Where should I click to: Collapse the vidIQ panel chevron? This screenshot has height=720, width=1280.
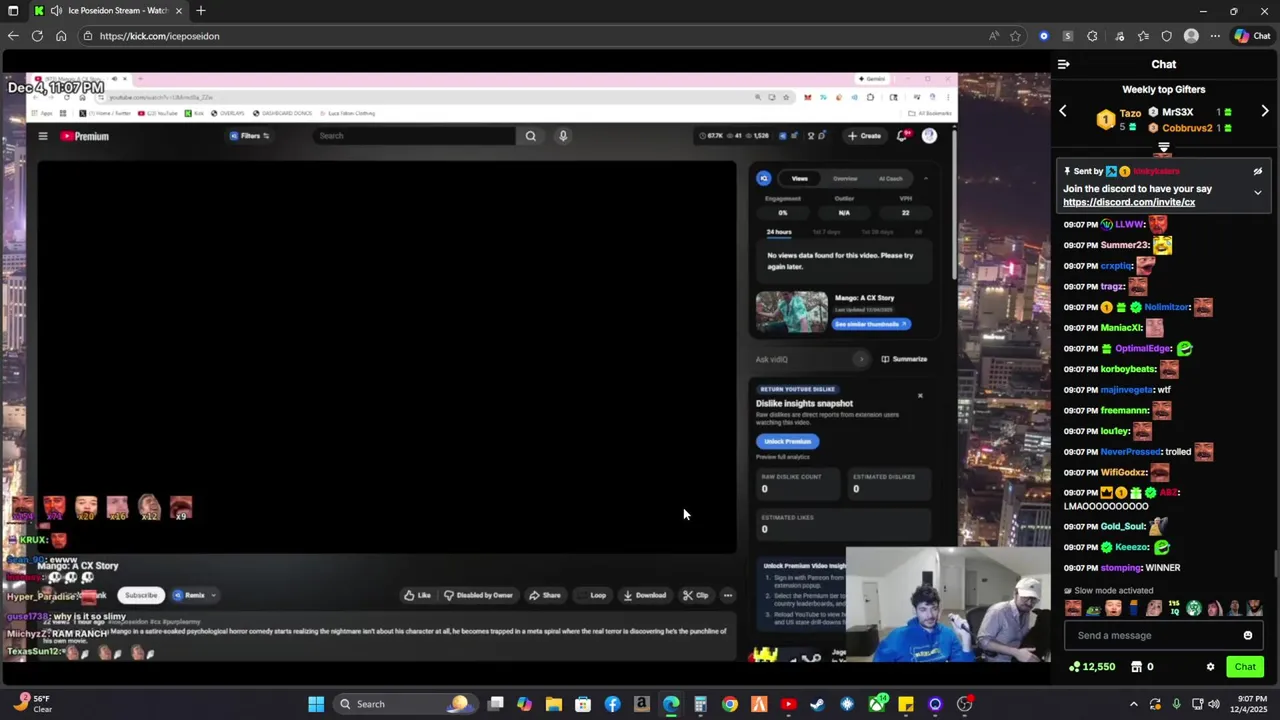(x=925, y=178)
